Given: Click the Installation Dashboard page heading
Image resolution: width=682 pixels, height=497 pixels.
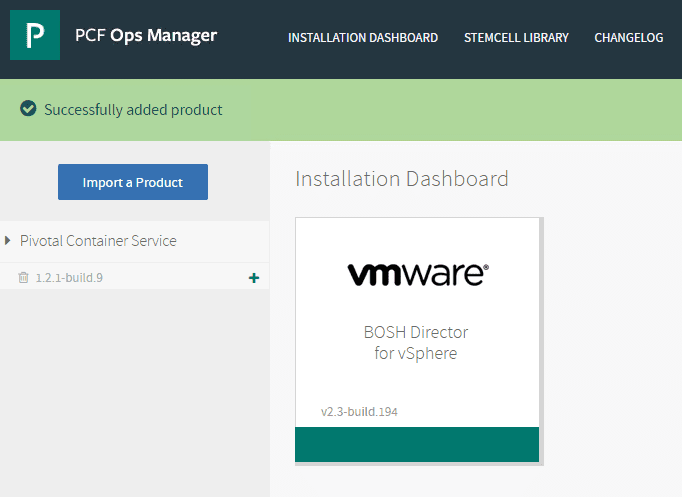Looking at the screenshot, I should click(x=402, y=179).
